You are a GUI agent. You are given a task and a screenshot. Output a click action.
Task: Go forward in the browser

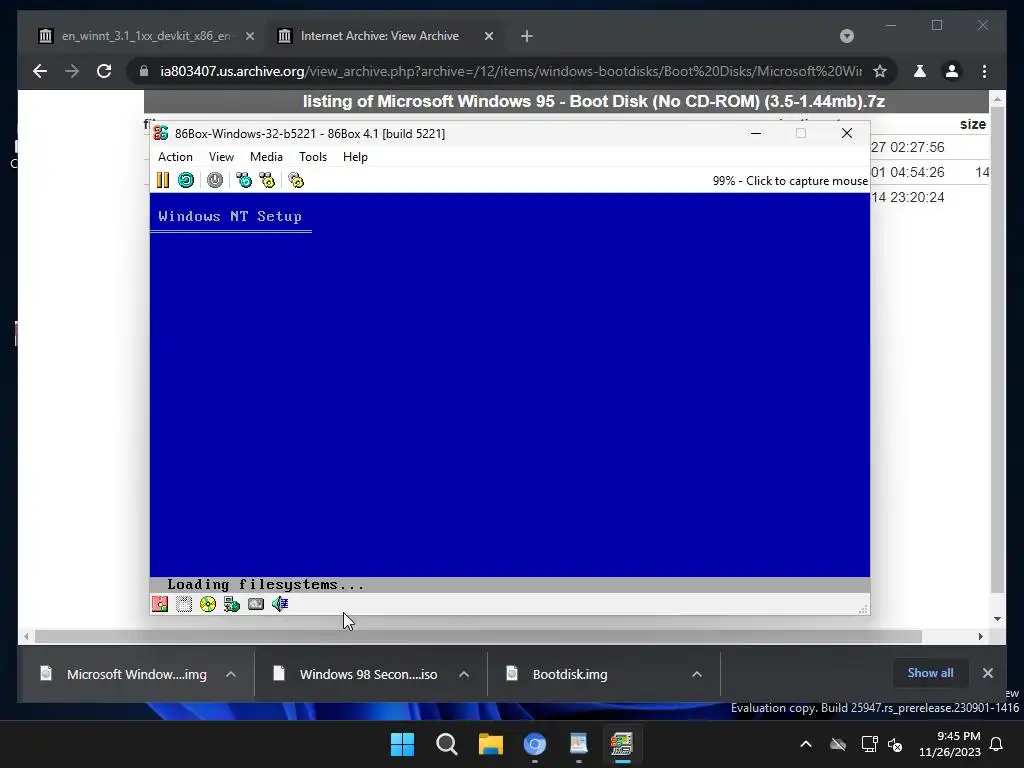coord(72,71)
